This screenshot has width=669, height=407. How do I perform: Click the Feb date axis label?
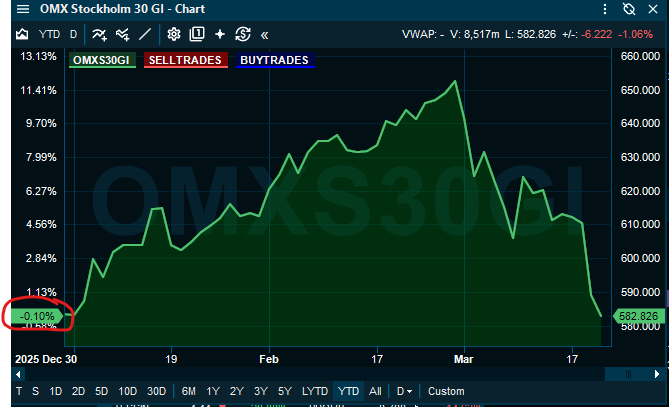269,359
